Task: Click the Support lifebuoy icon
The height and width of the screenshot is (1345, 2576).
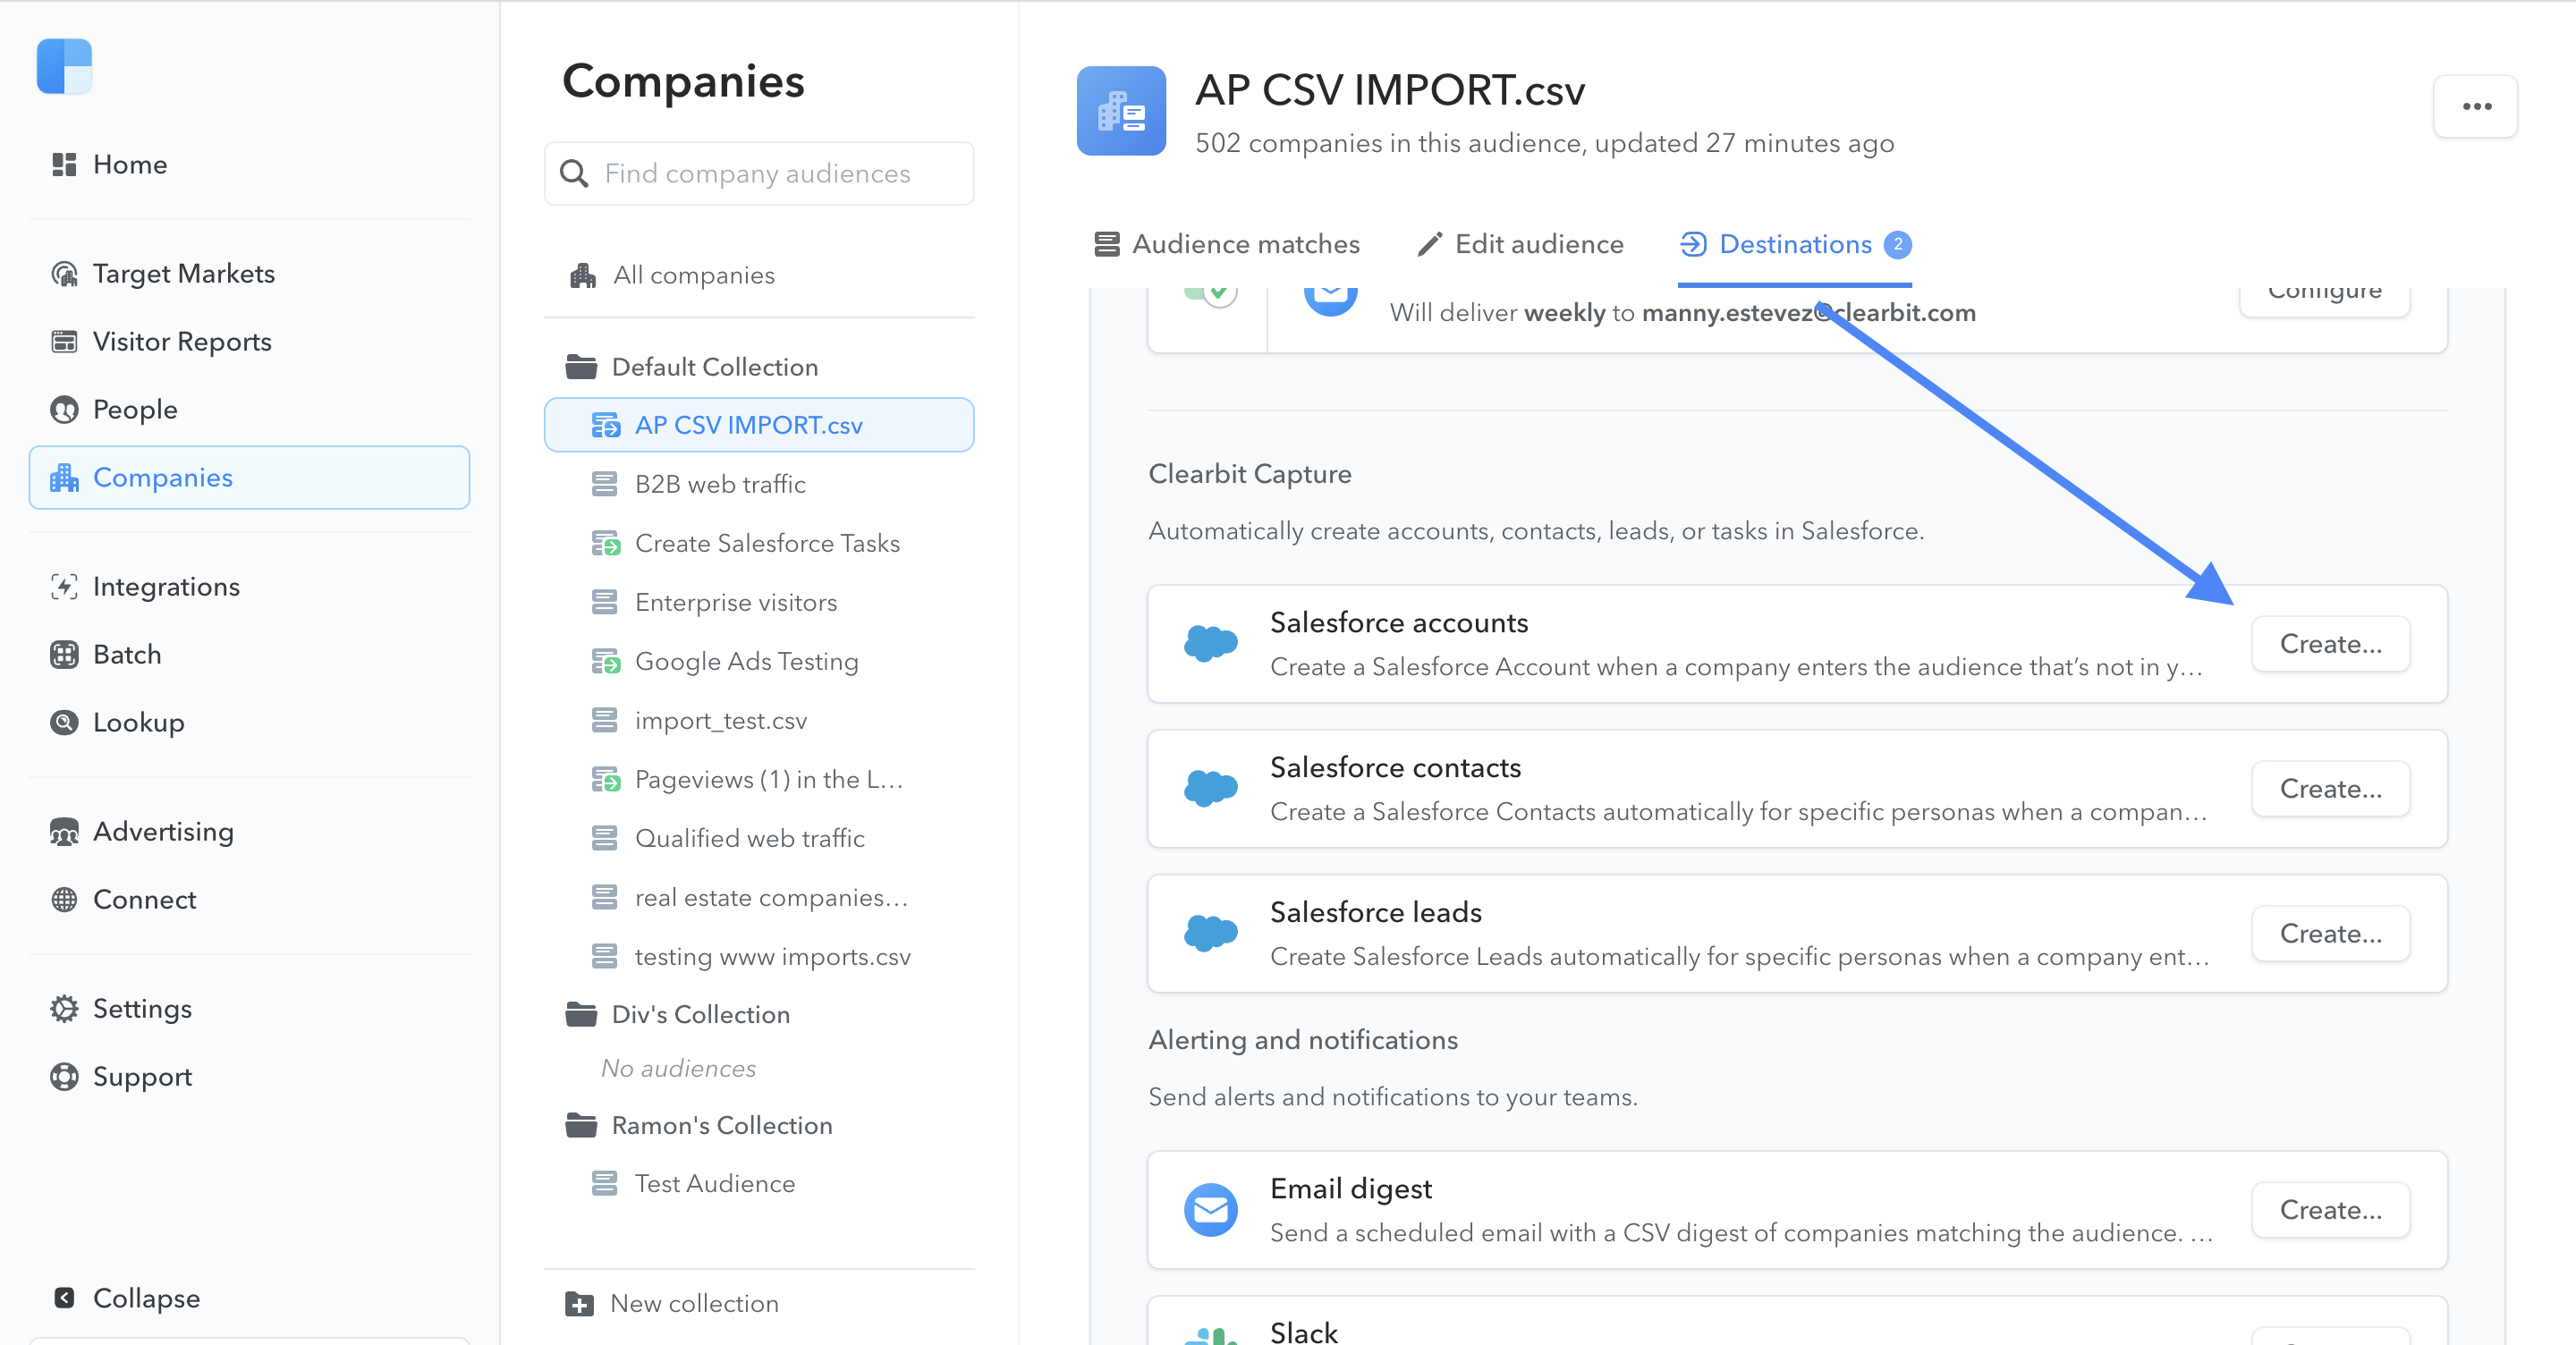Action: 64,1076
